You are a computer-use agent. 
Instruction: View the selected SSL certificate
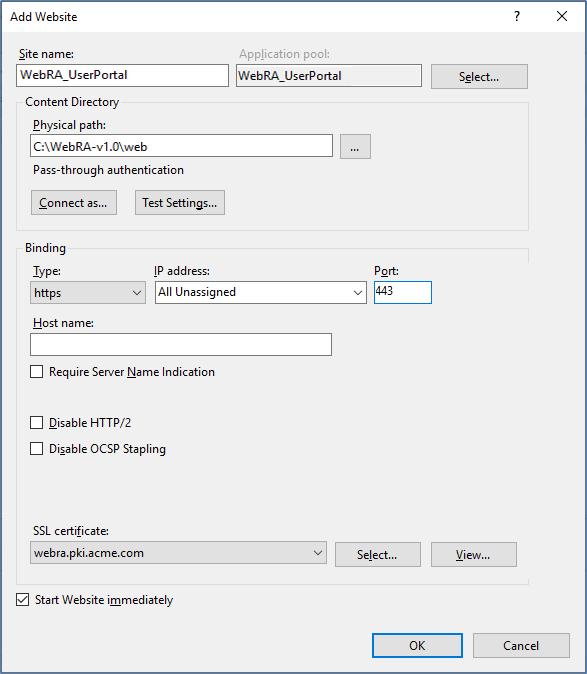474,555
